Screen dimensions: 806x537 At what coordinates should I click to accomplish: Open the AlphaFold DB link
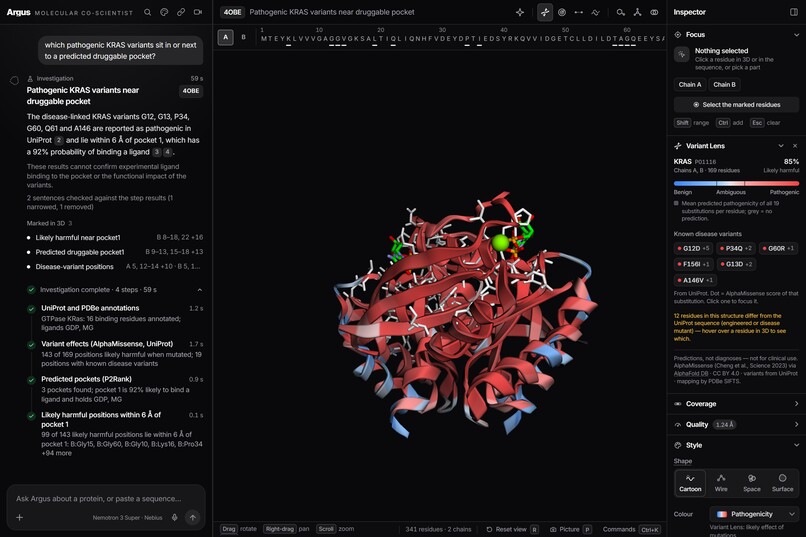(x=691, y=374)
